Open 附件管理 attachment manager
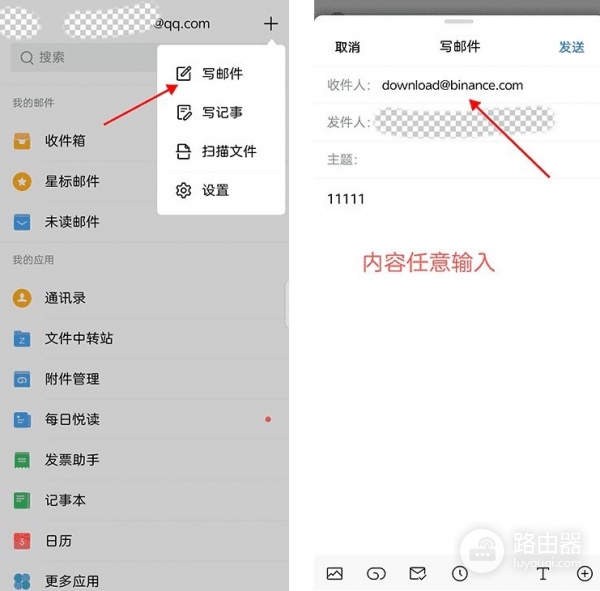This screenshot has height=591, width=600. pos(72,379)
